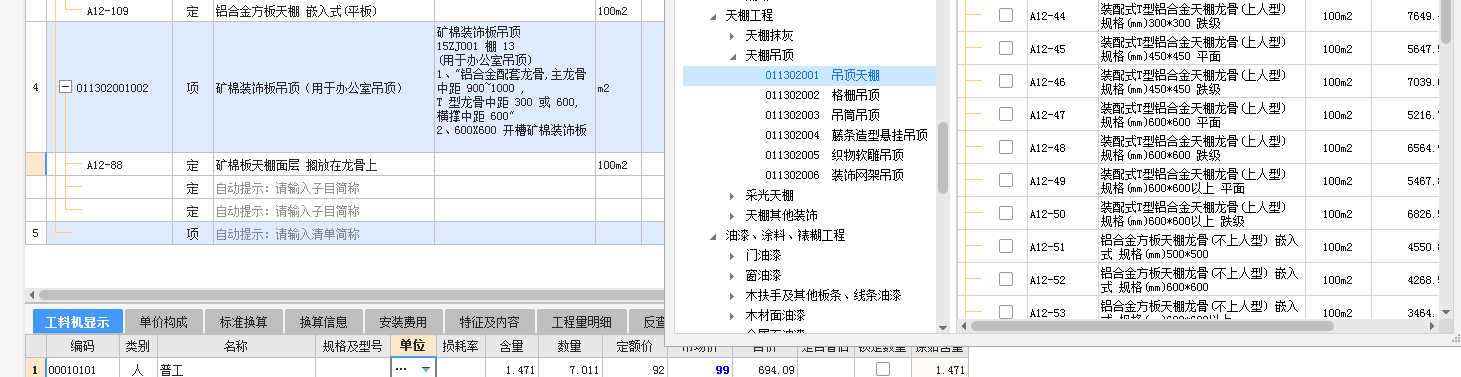The height and width of the screenshot is (377, 1461).
Task: Check the box for quota A12-48
Action: [x=1006, y=147]
